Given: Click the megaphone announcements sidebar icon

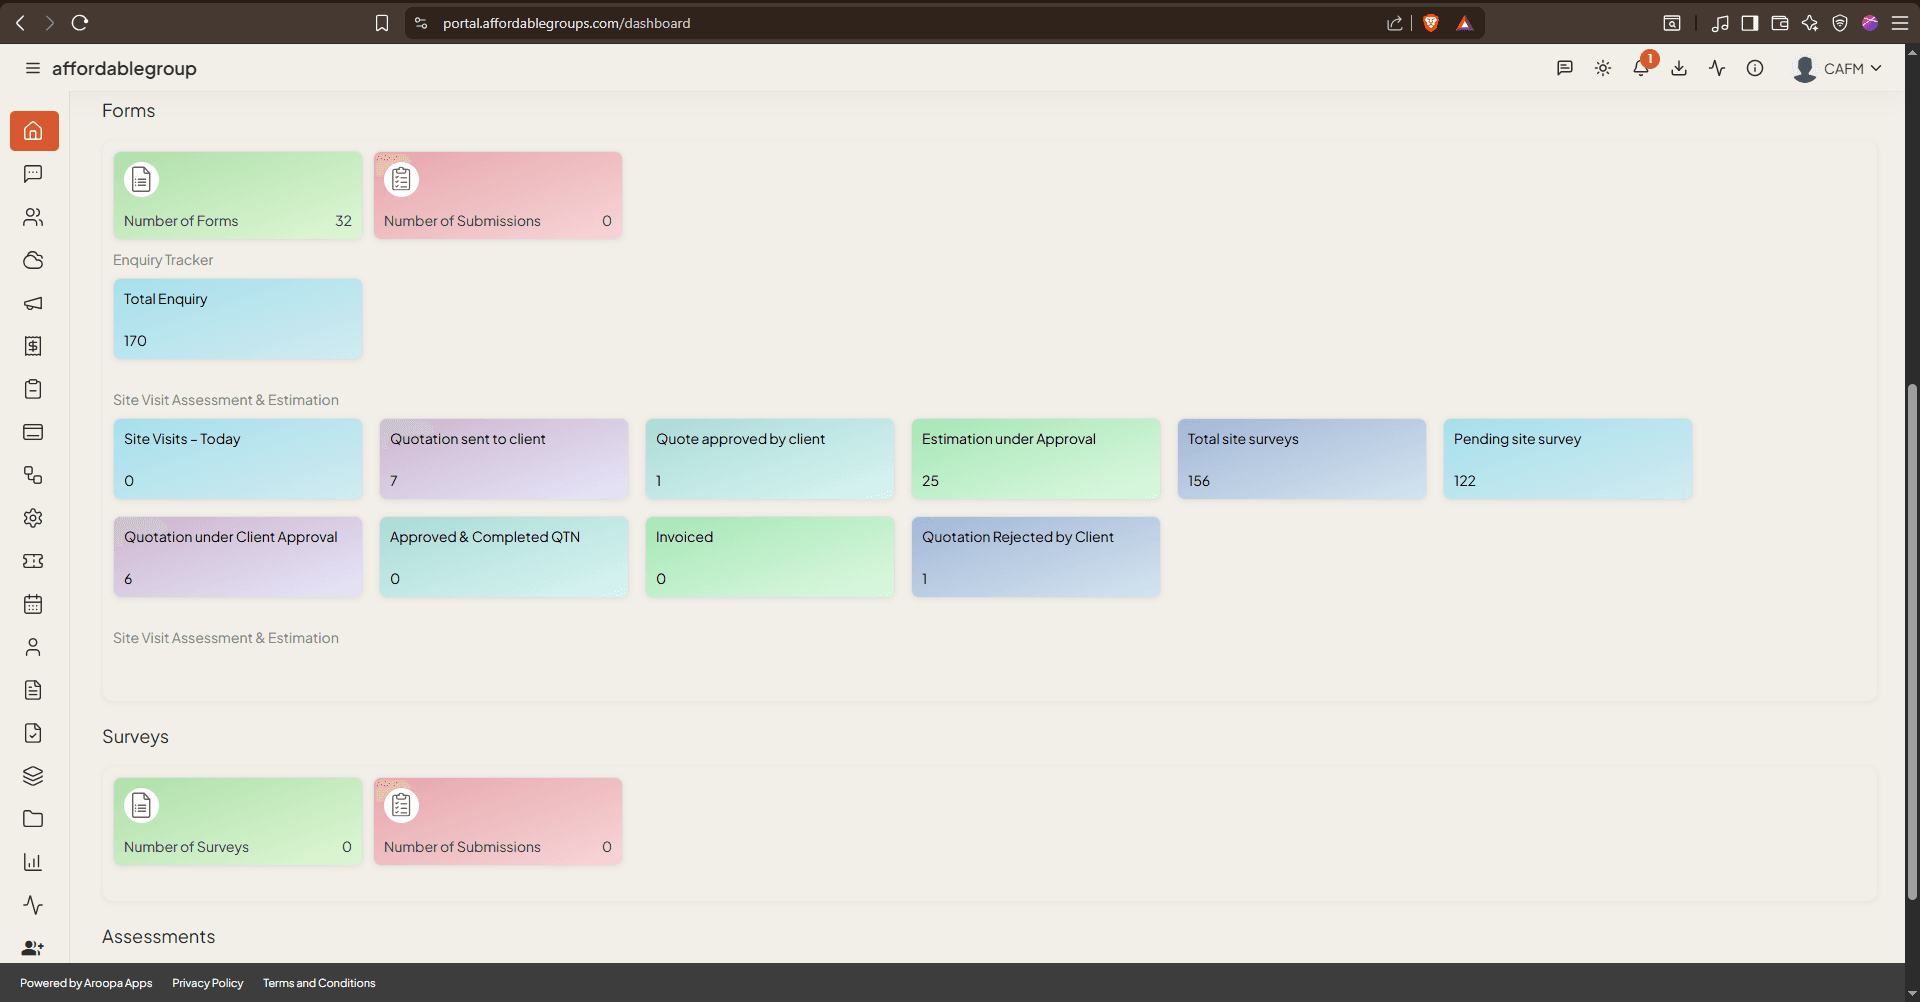Looking at the screenshot, I should (33, 303).
